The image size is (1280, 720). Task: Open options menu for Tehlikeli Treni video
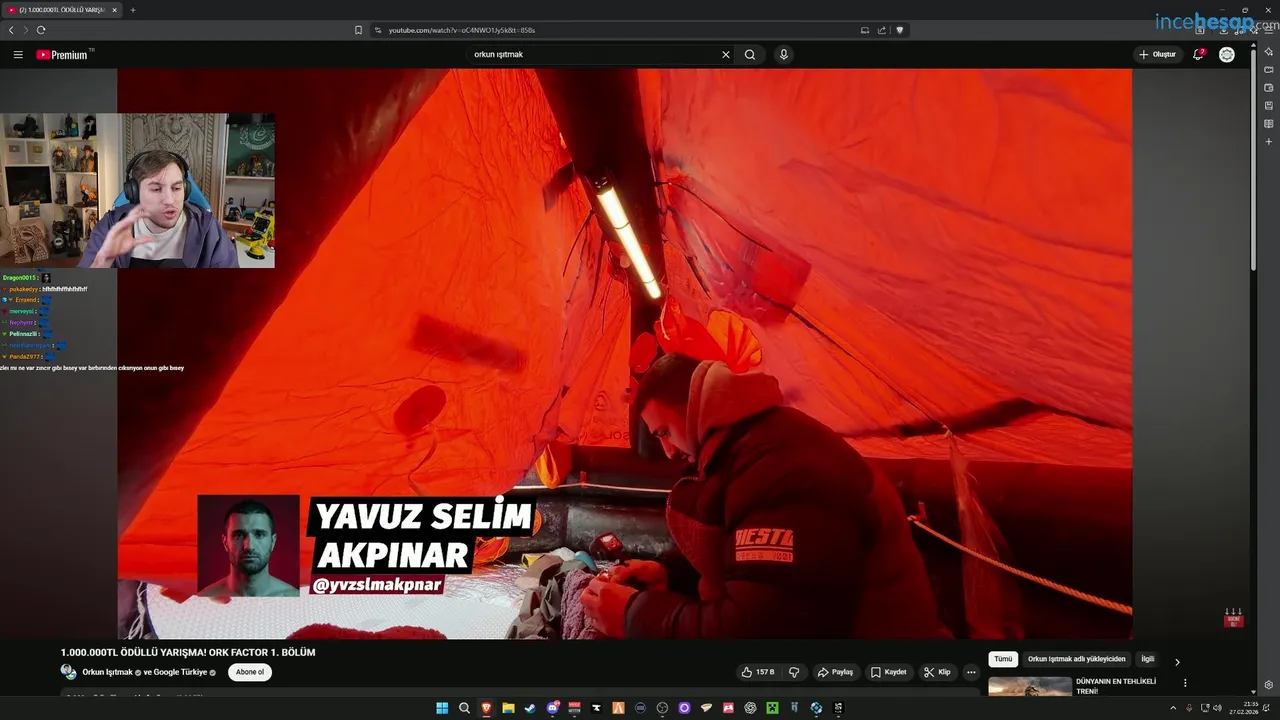(1185, 683)
